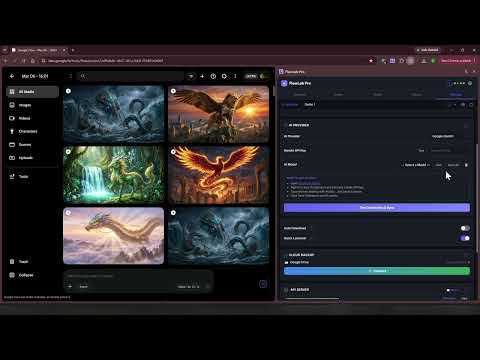Select the last tab in FlowLab panel
Viewport: 480px width, 360px height.
[x=456, y=95]
